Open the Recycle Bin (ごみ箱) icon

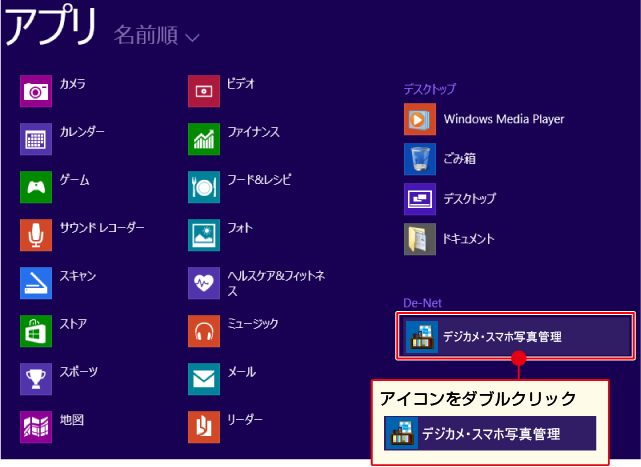[x=420, y=159]
